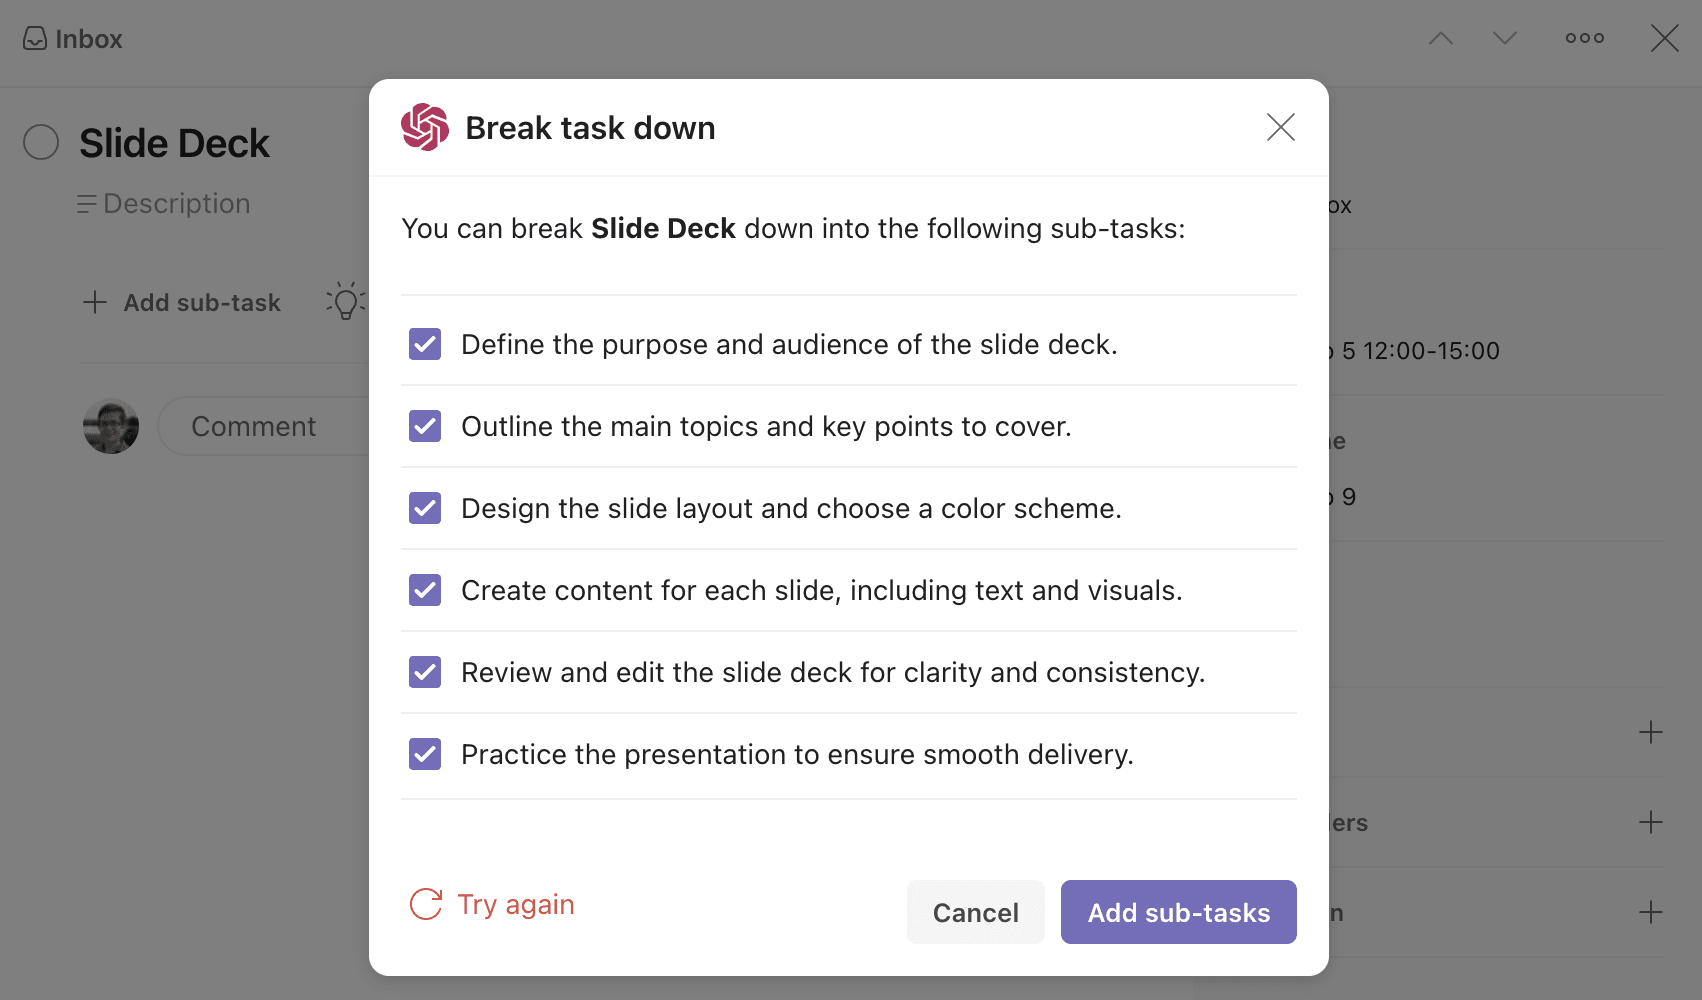Click the Inbox tray icon
Viewport: 1702px width, 1000px height.
pyautogui.click(x=35, y=39)
